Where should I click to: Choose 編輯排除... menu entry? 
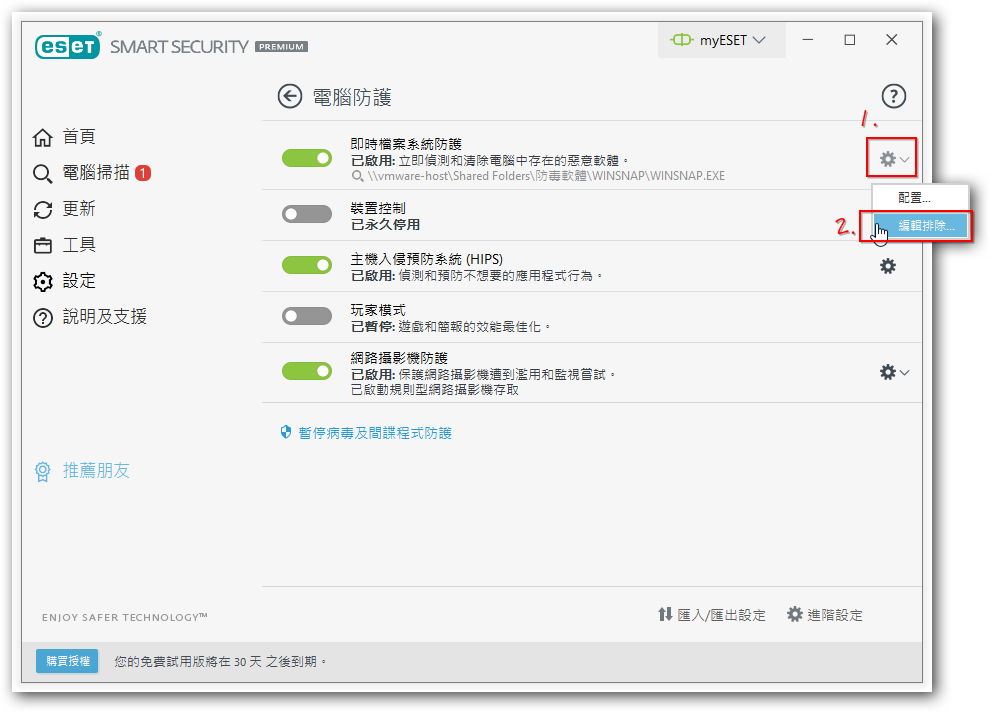(925, 226)
